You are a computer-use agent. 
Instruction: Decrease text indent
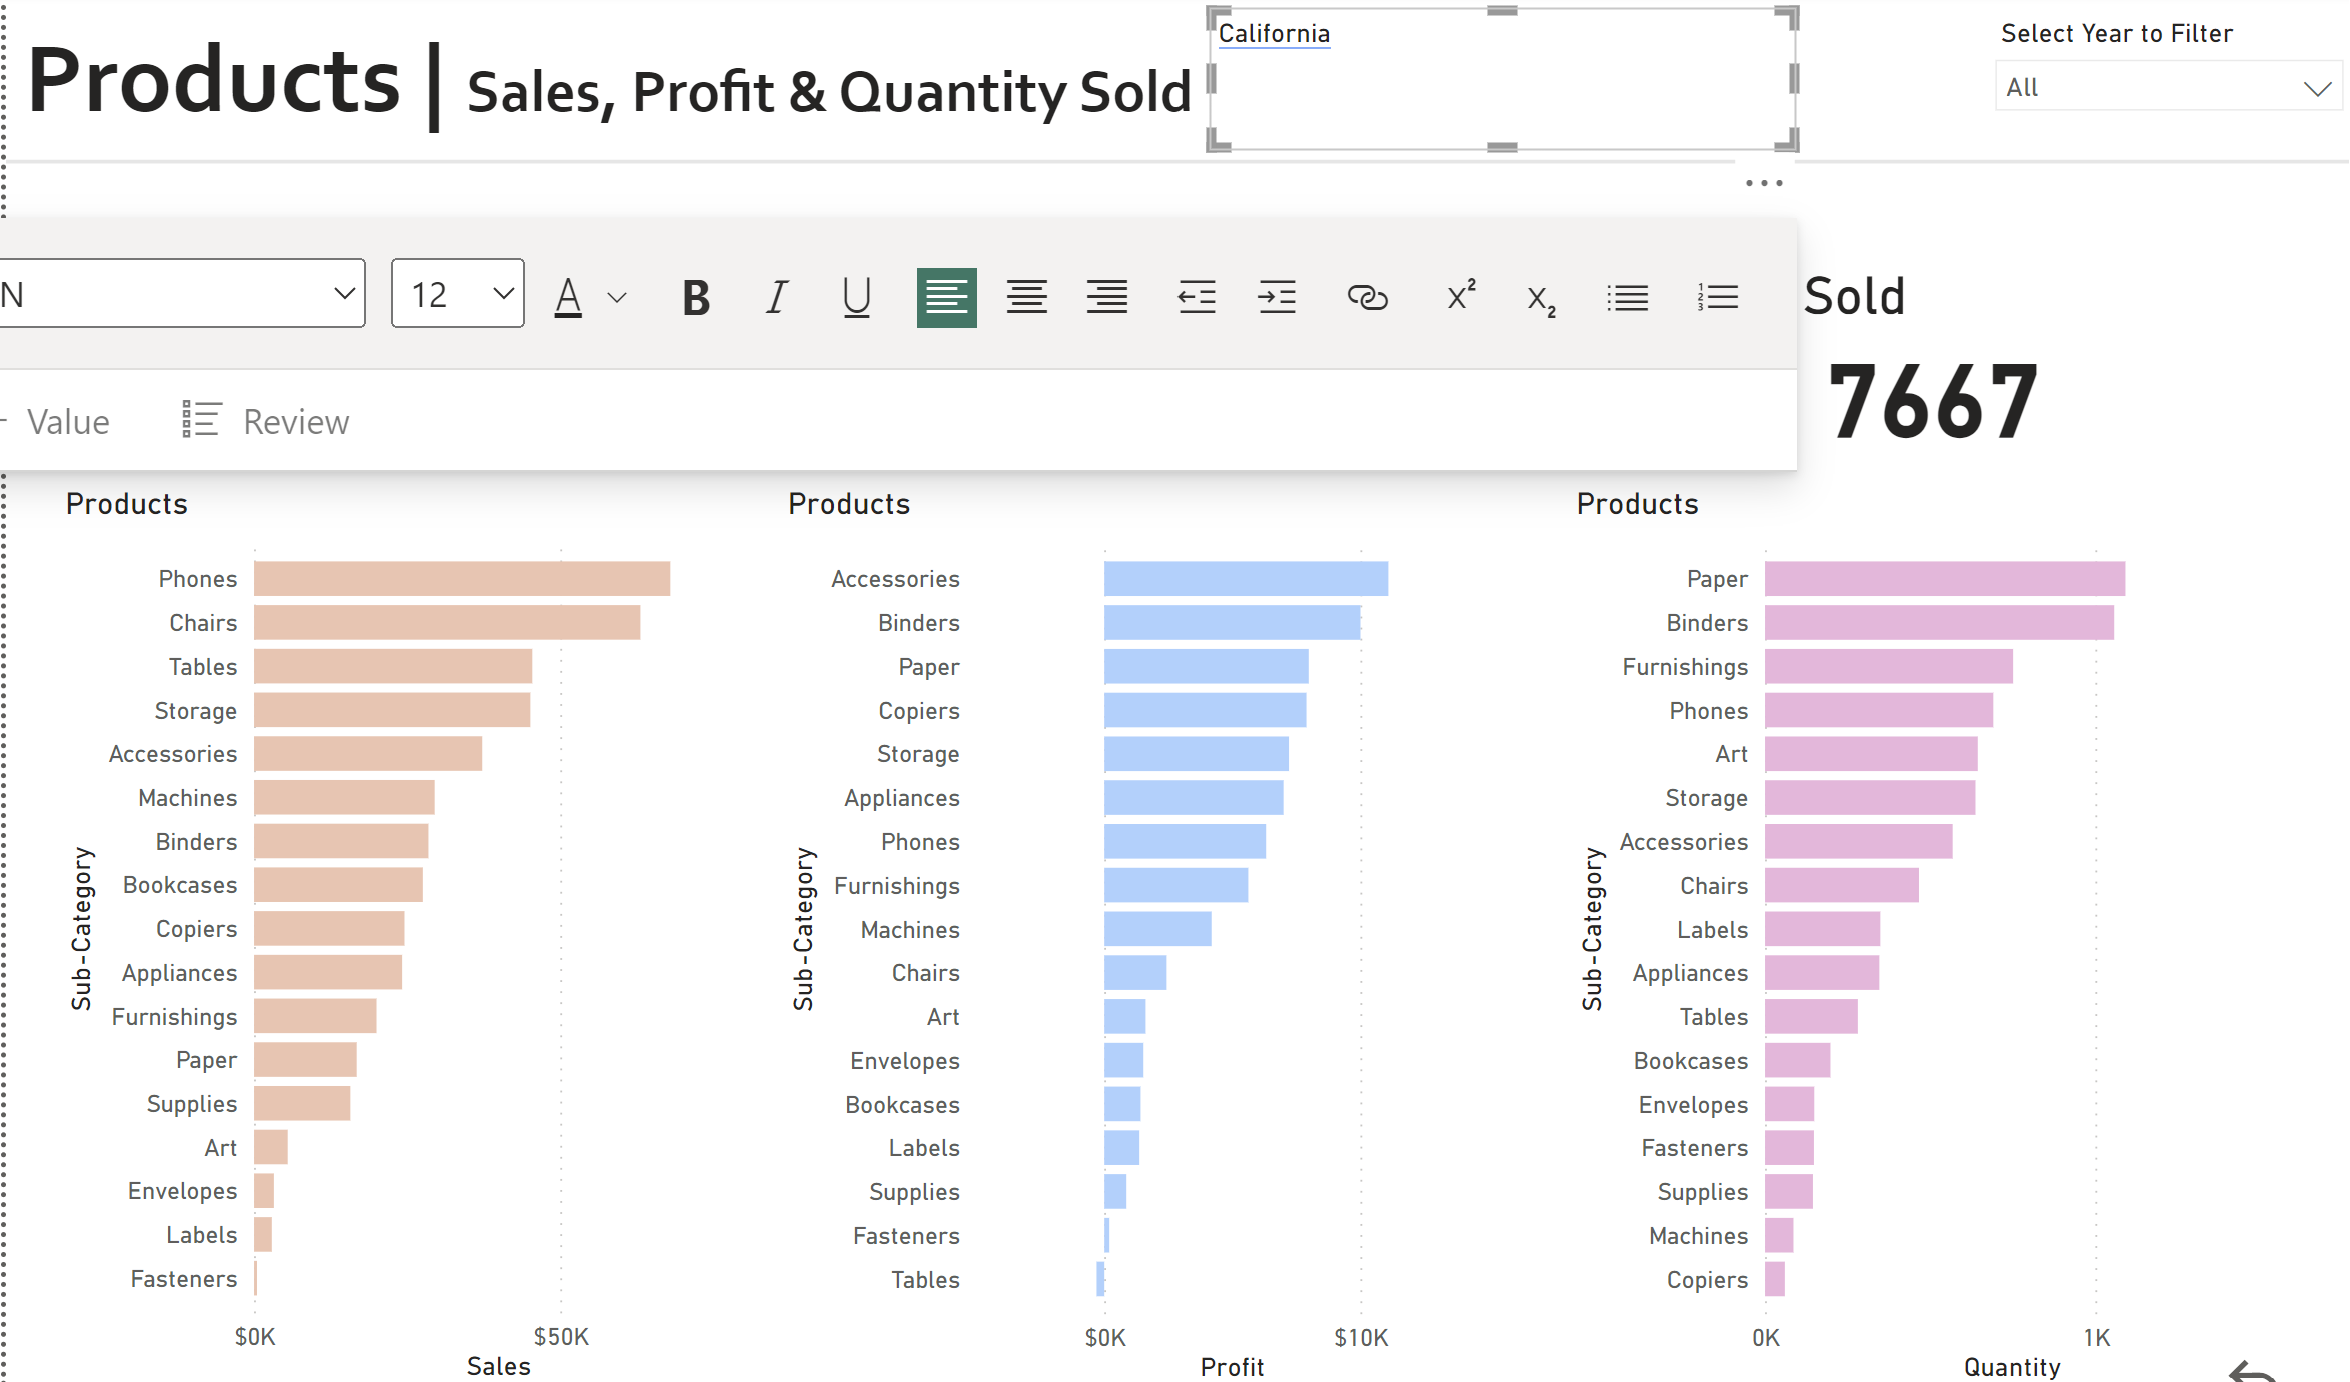[x=1196, y=297]
